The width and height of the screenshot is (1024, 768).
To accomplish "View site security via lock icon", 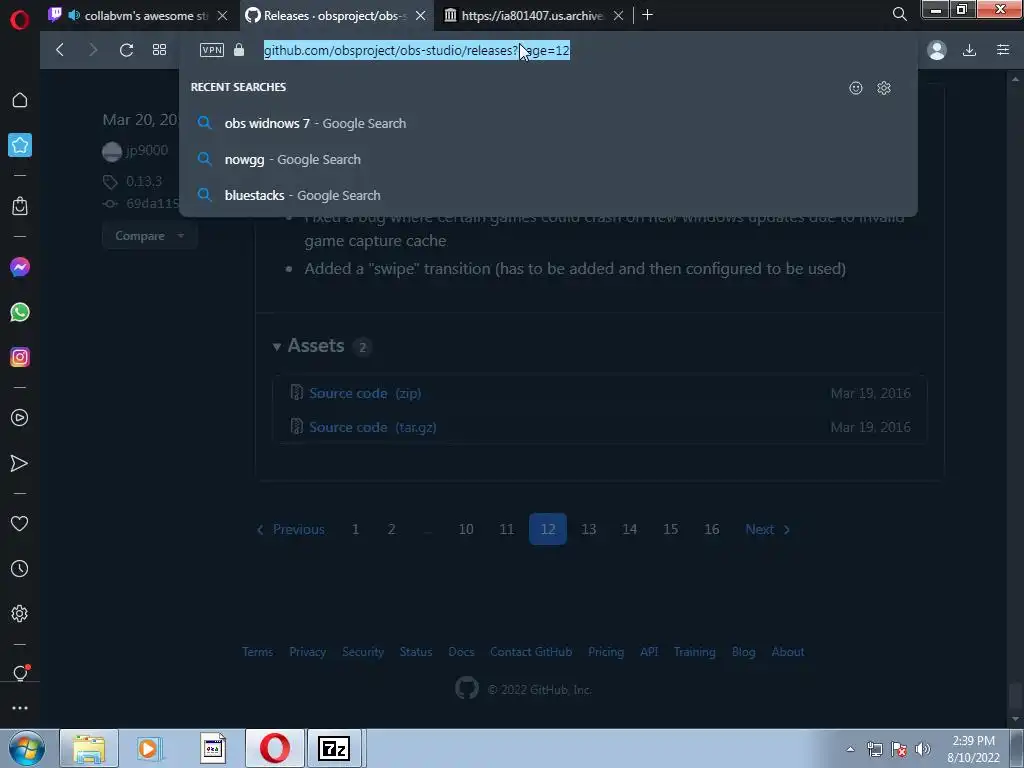I will pyautogui.click(x=239, y=50).
